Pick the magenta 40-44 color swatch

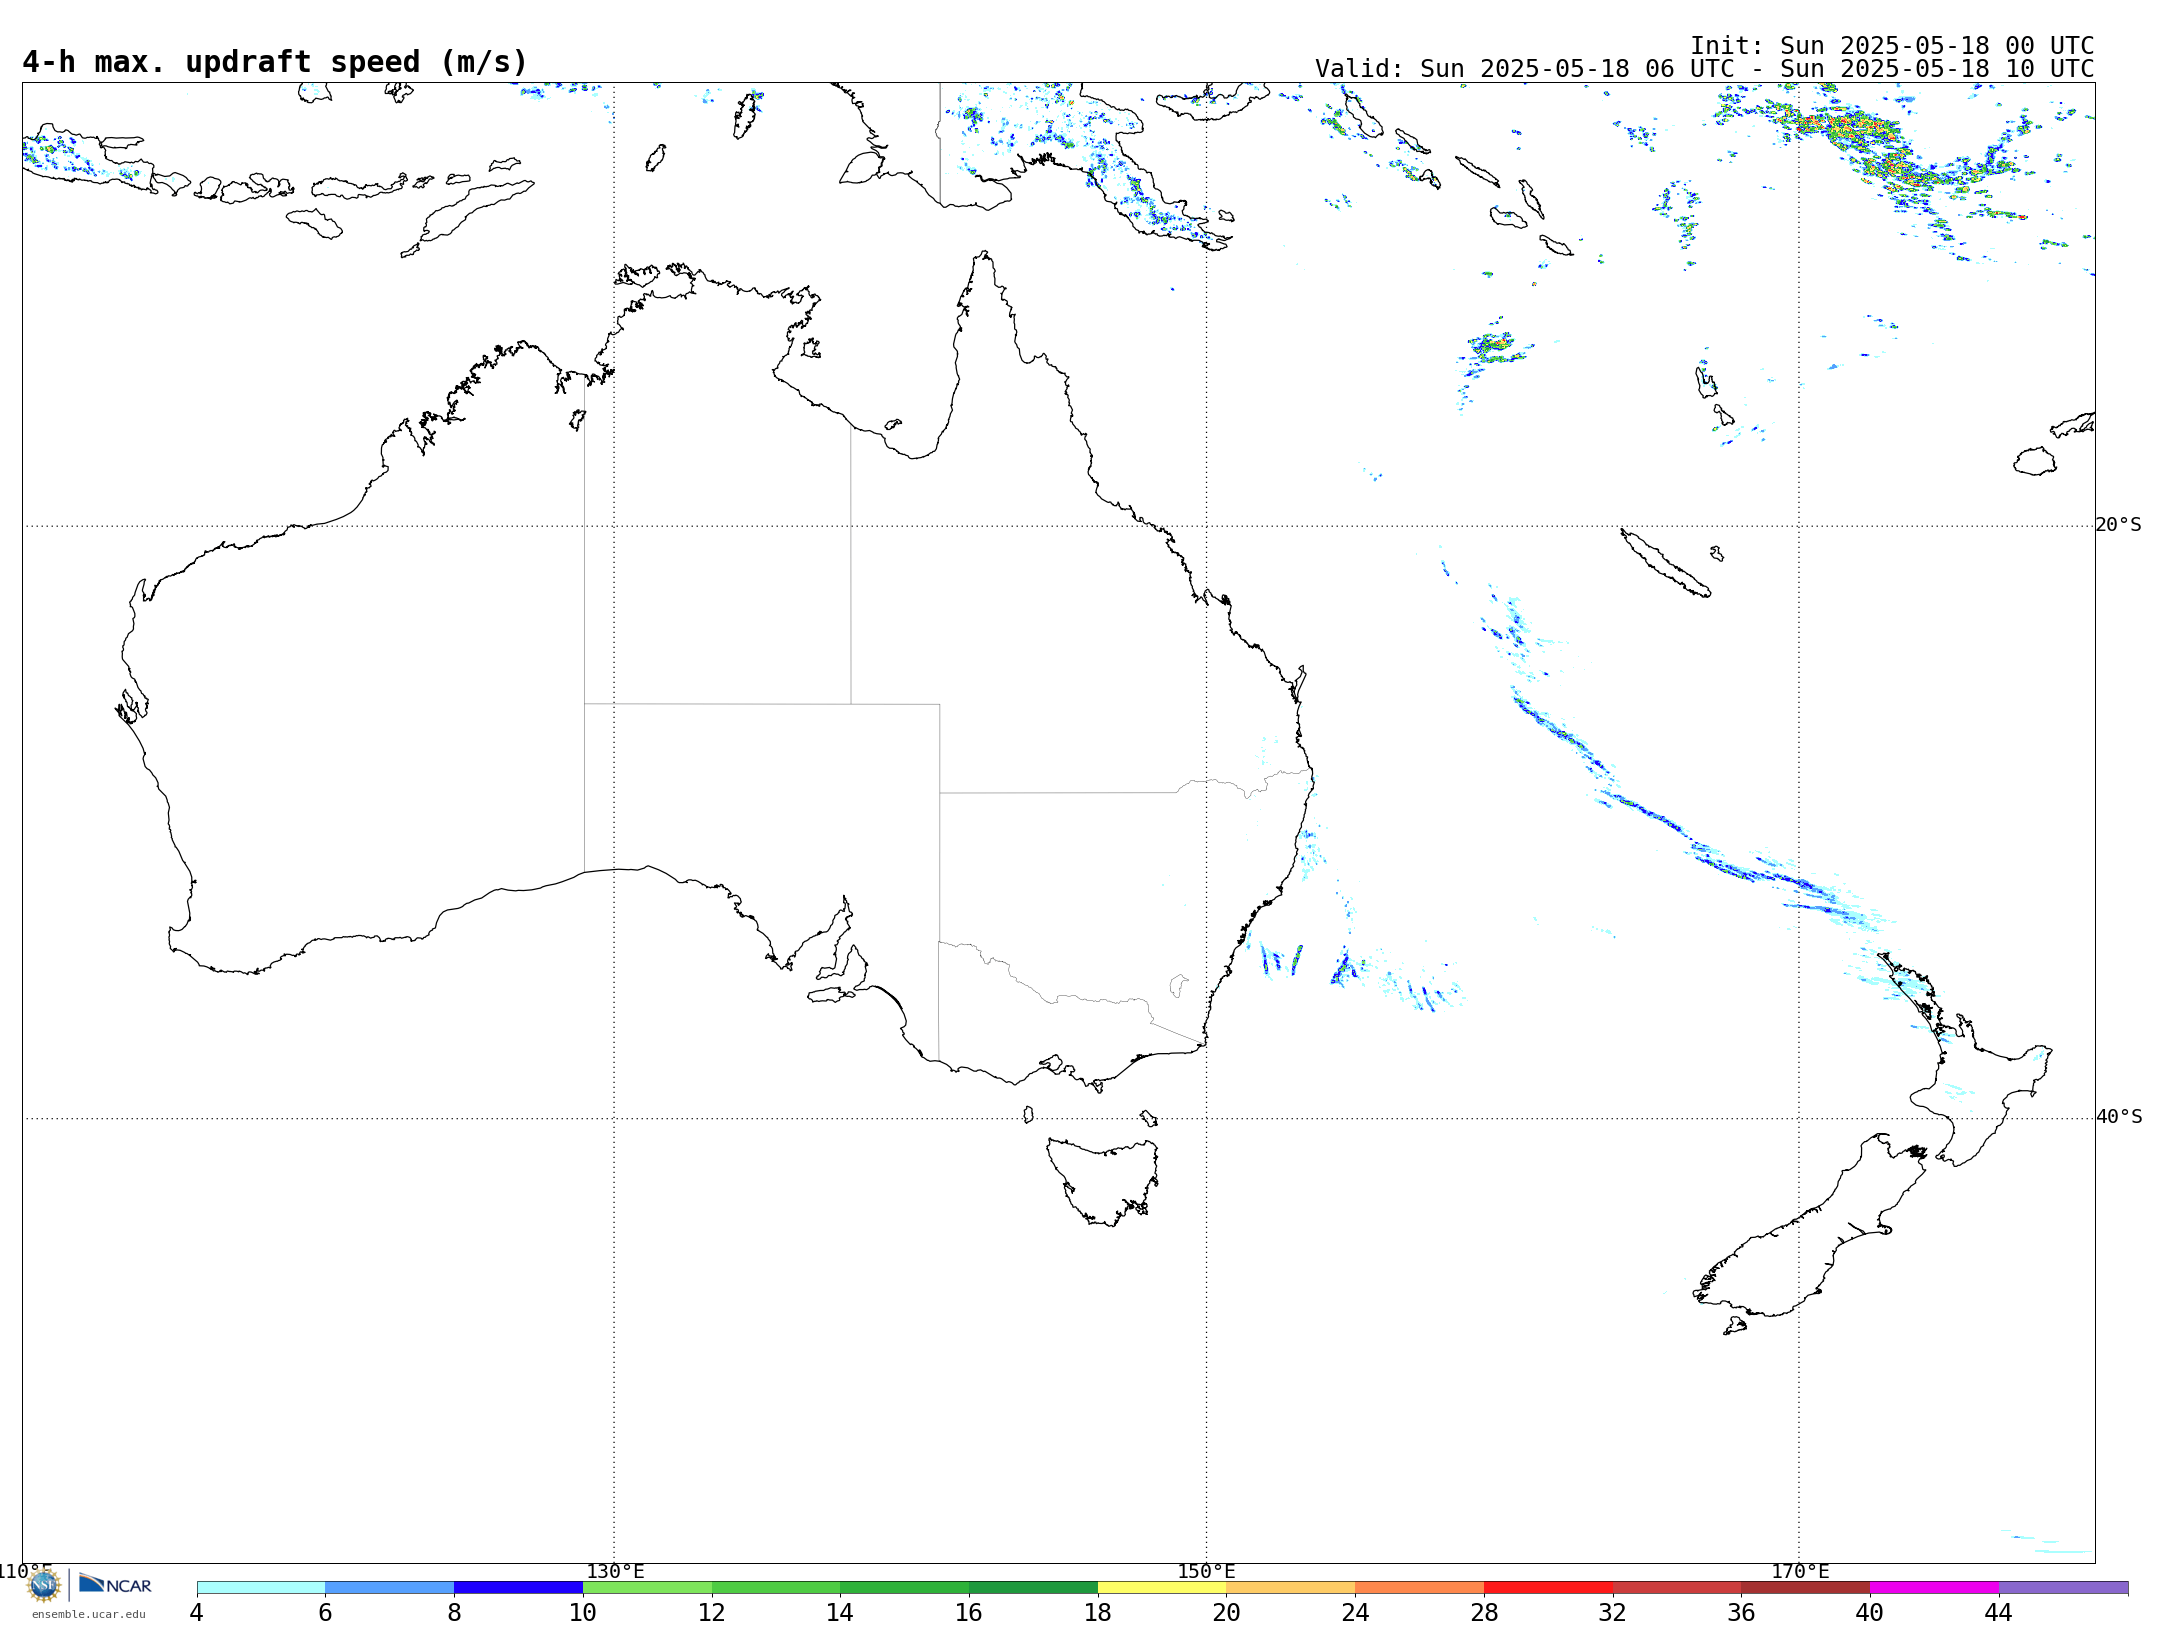(x=1934, y=1588)
